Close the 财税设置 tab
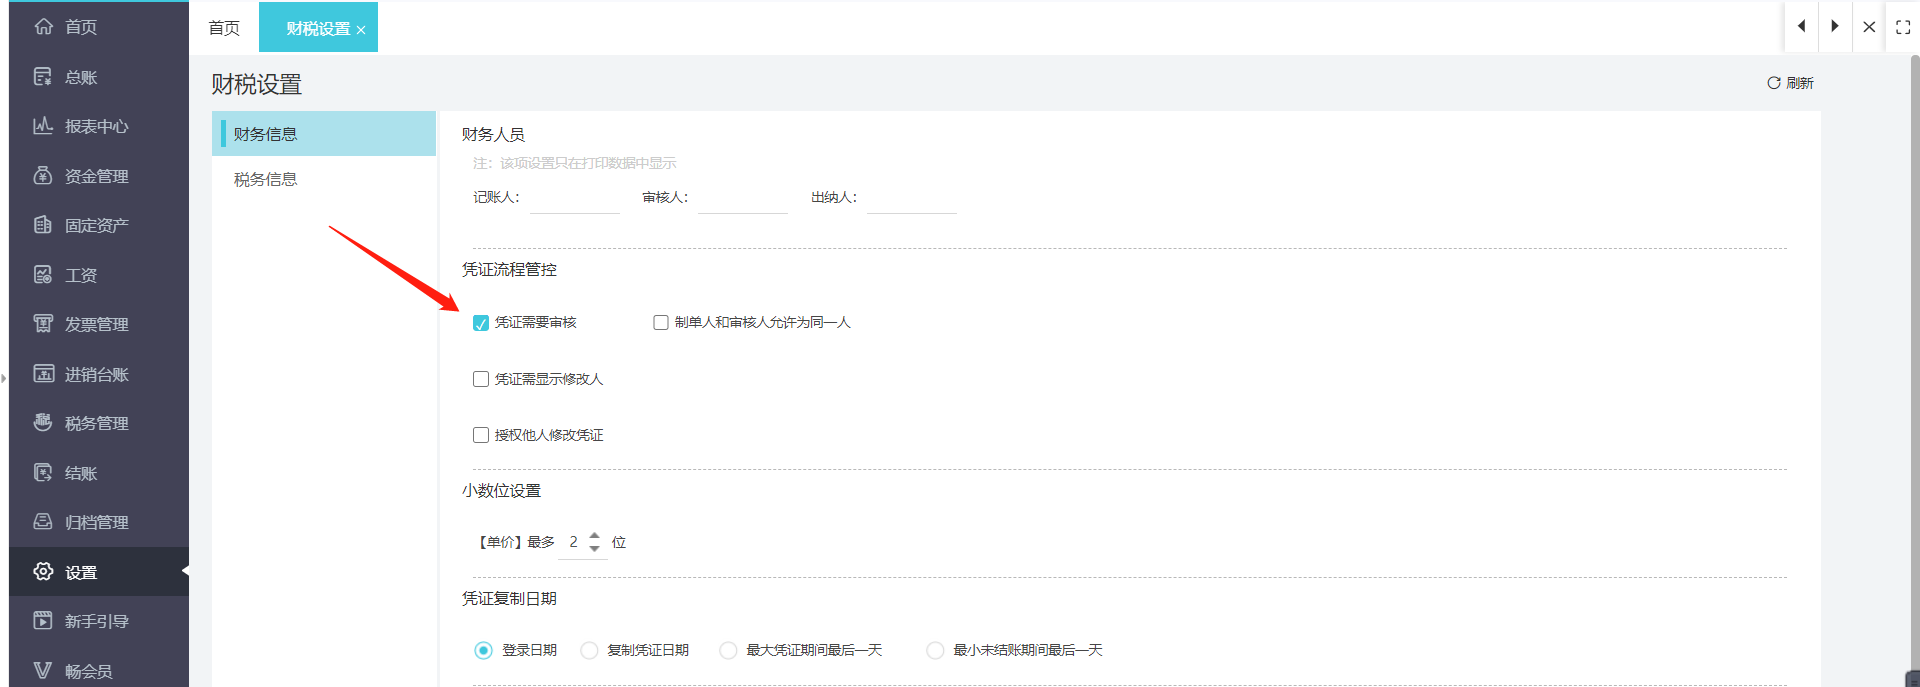 click(x=361, y=30)
